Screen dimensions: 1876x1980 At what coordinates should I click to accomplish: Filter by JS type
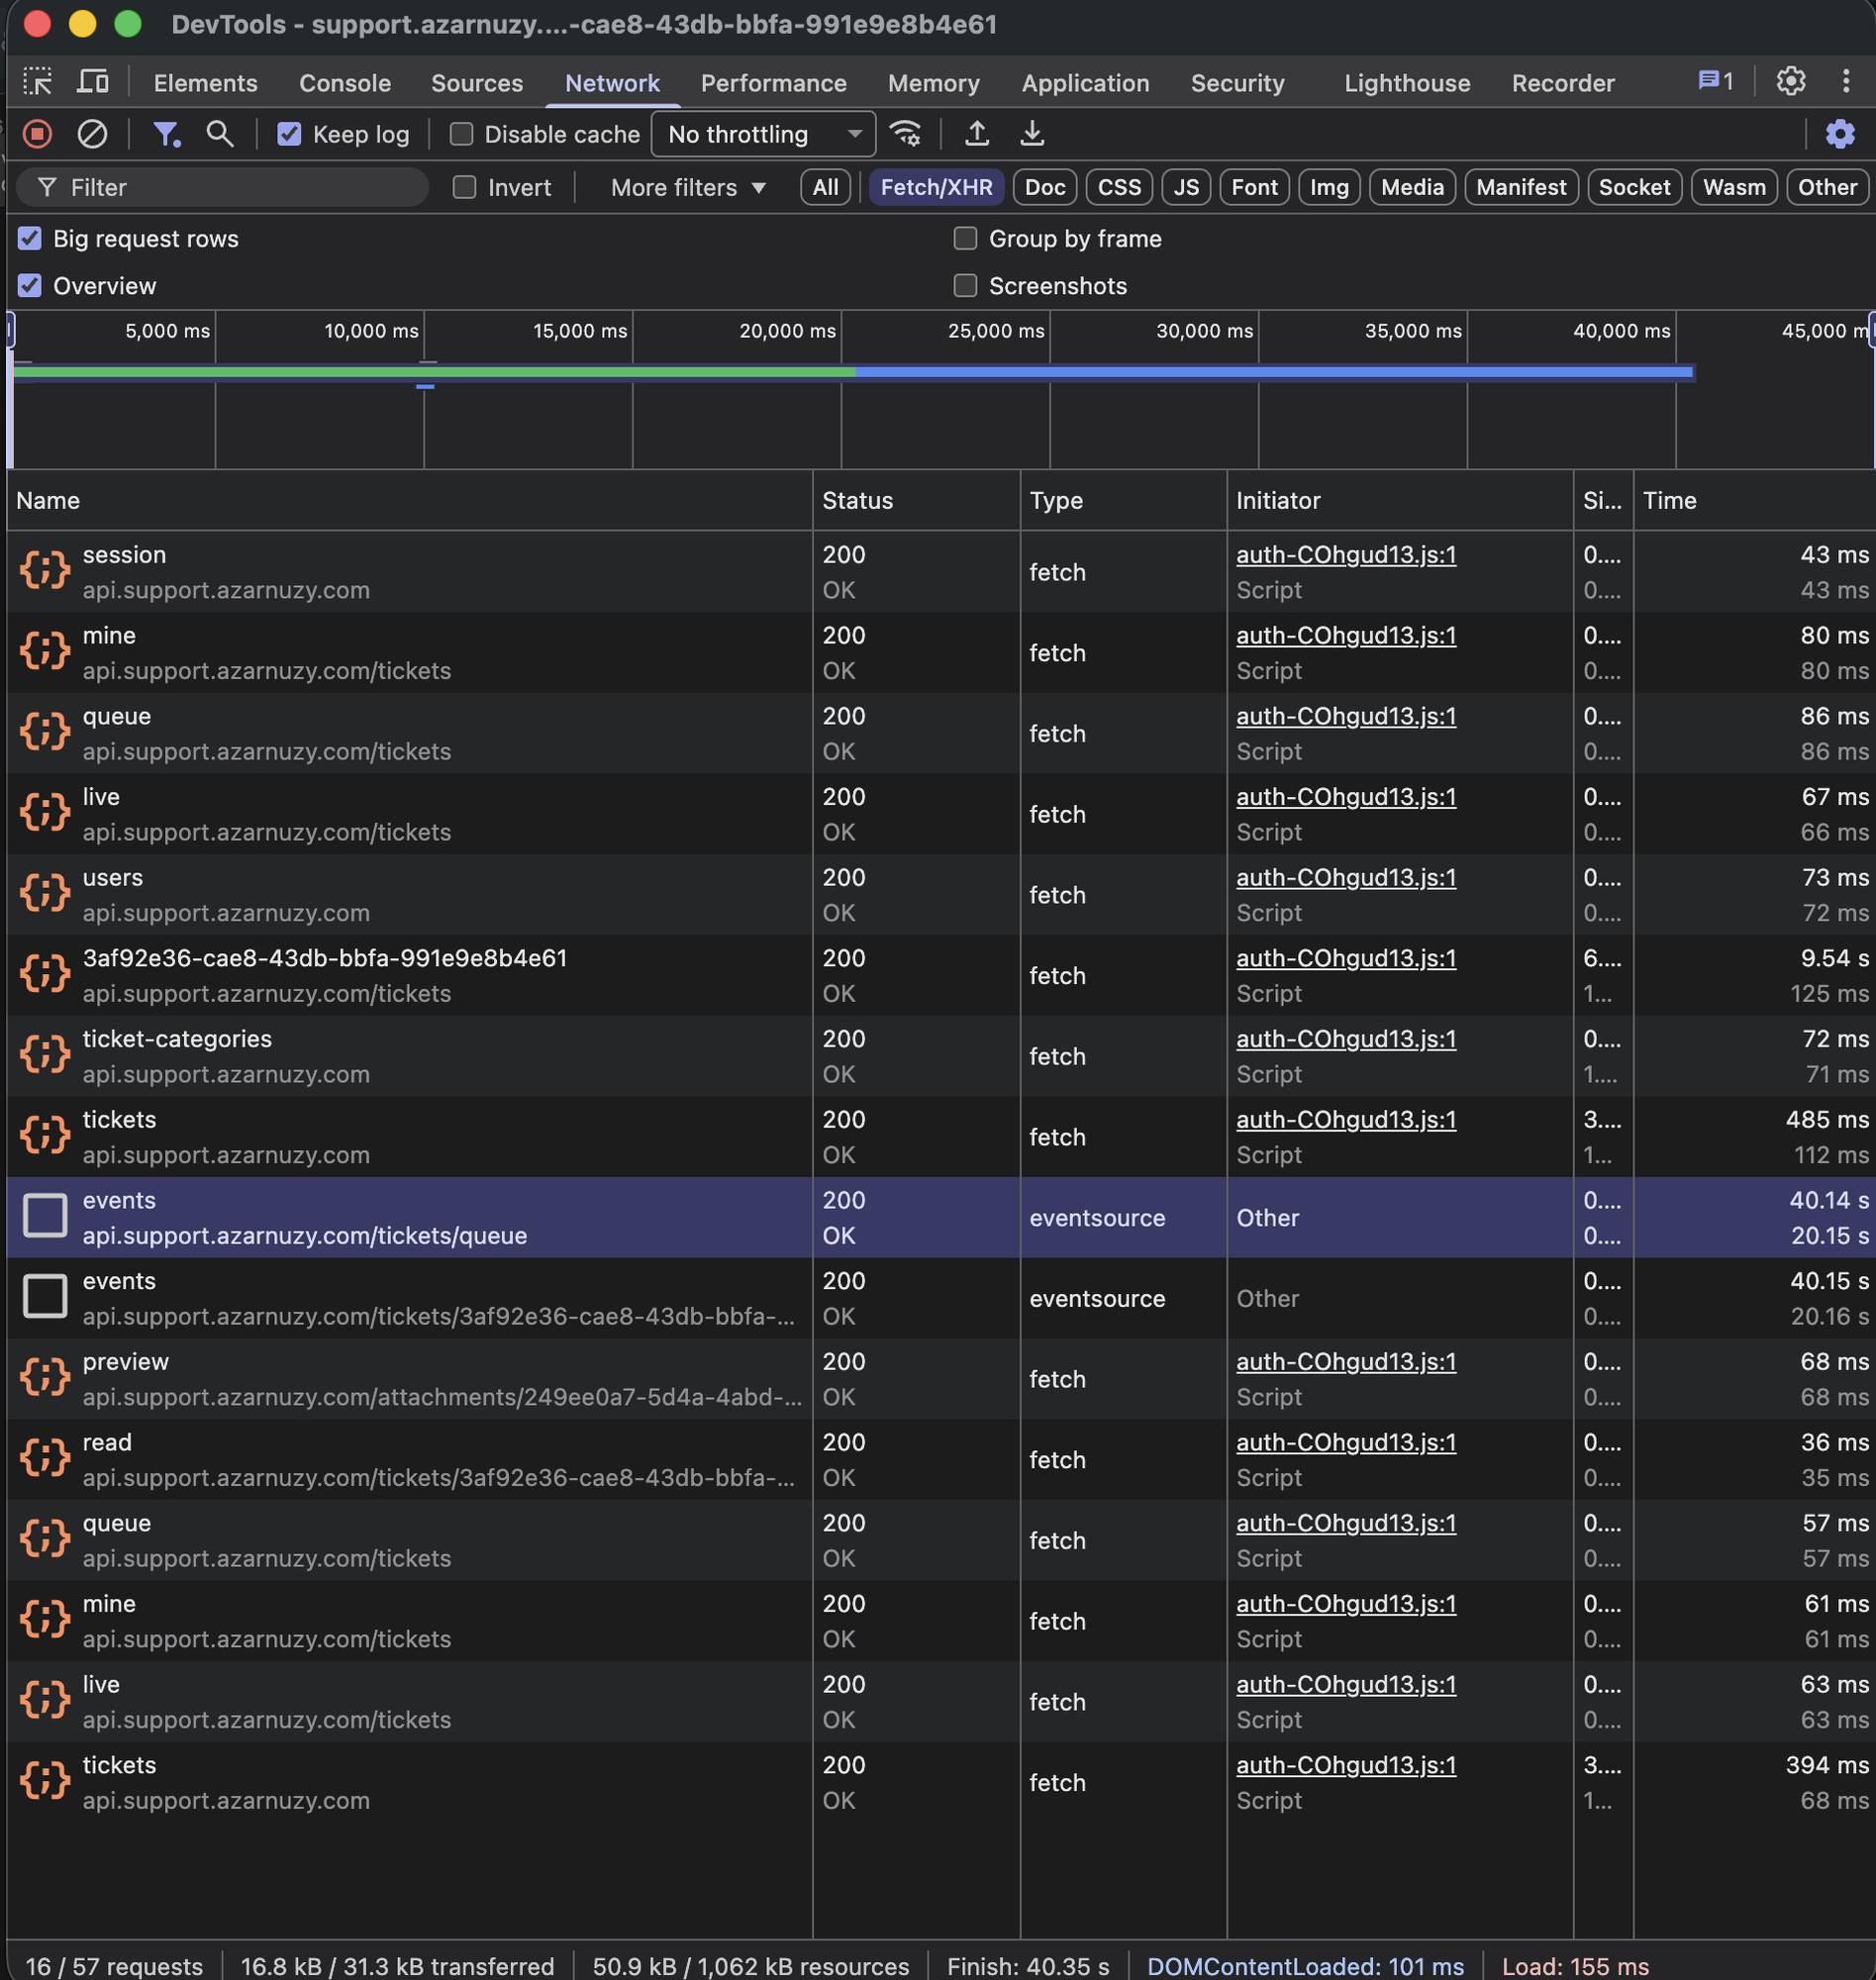point(1186,187)
